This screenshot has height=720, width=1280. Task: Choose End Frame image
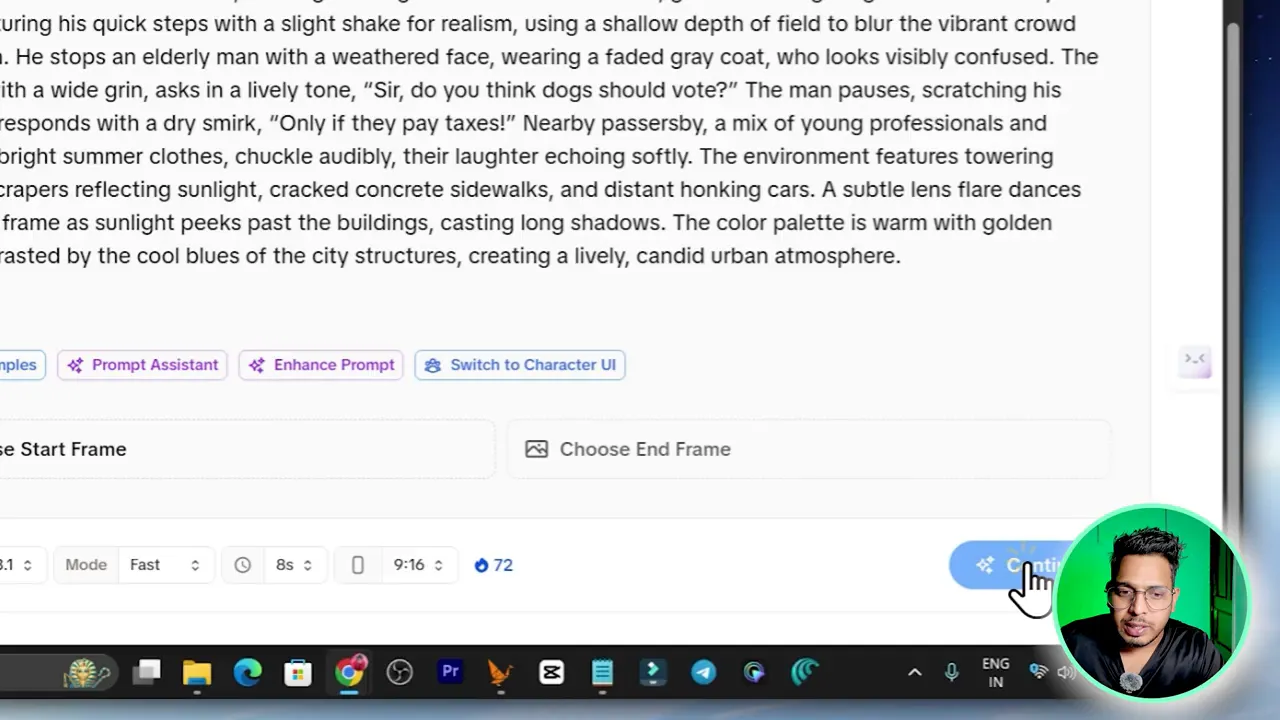808,449
